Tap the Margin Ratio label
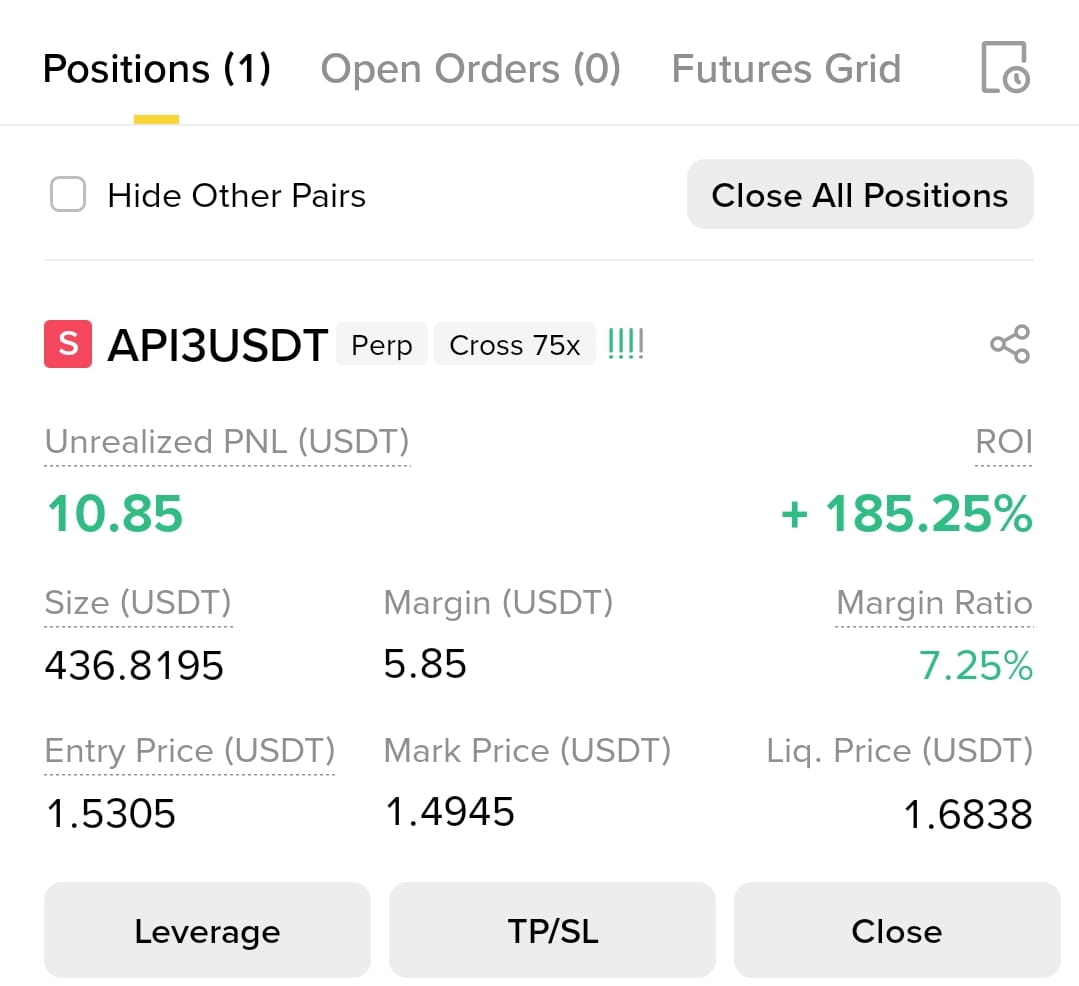1079x986 pixels. [934, 603]
